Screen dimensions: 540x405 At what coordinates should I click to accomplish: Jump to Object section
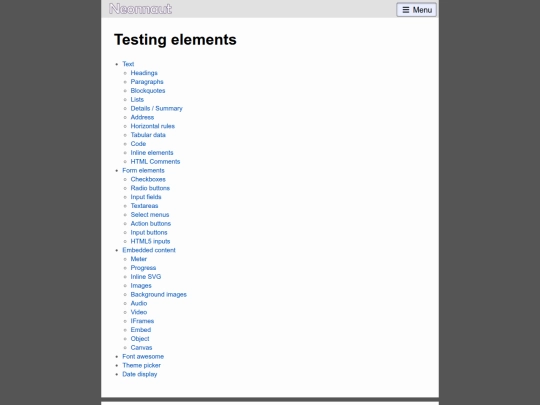pos(140,339)
